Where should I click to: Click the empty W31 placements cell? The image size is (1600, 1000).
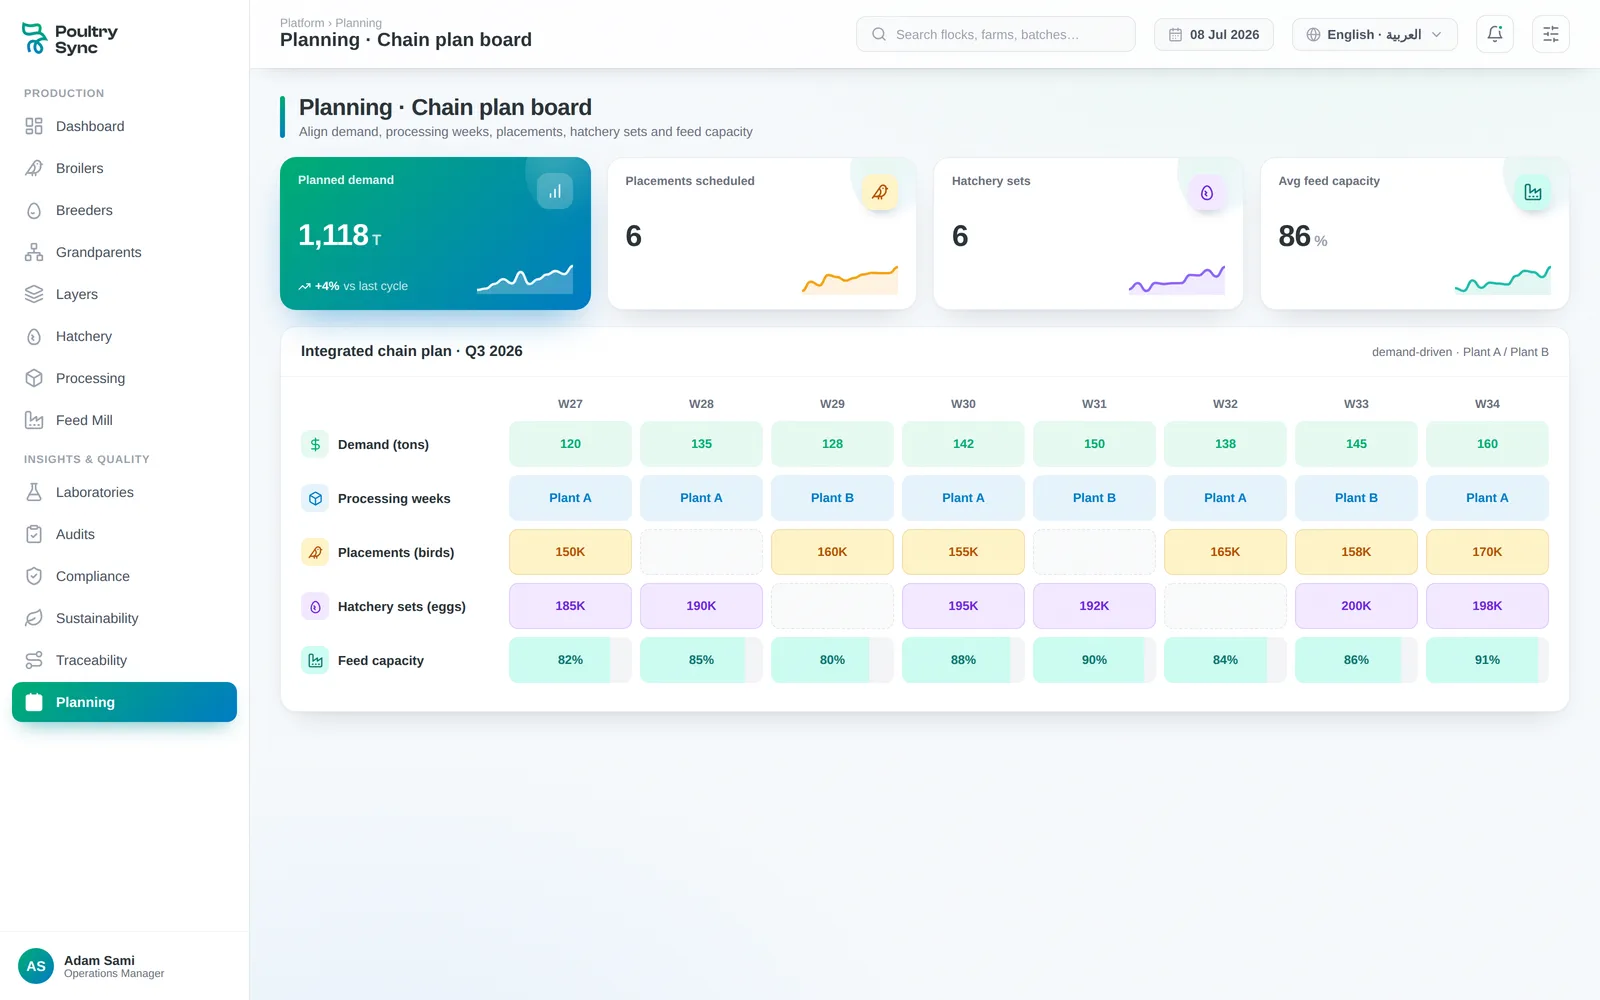pyautogui.click(x=1094, y=552)
